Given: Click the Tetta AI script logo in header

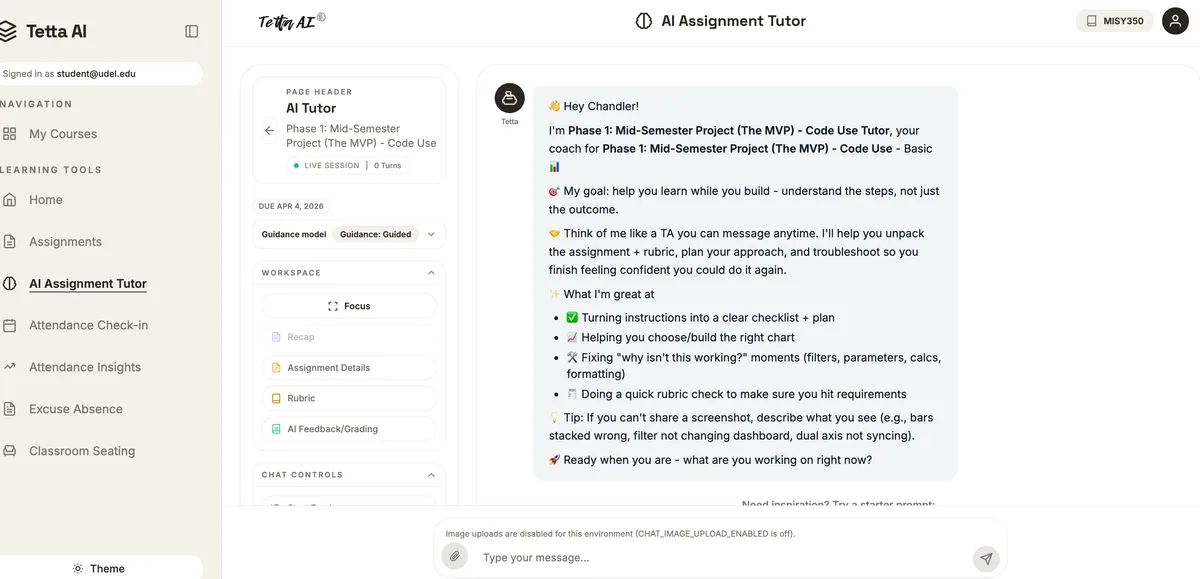Looking at the screenshot, I should pyautogui.click(x=291, y=21).
